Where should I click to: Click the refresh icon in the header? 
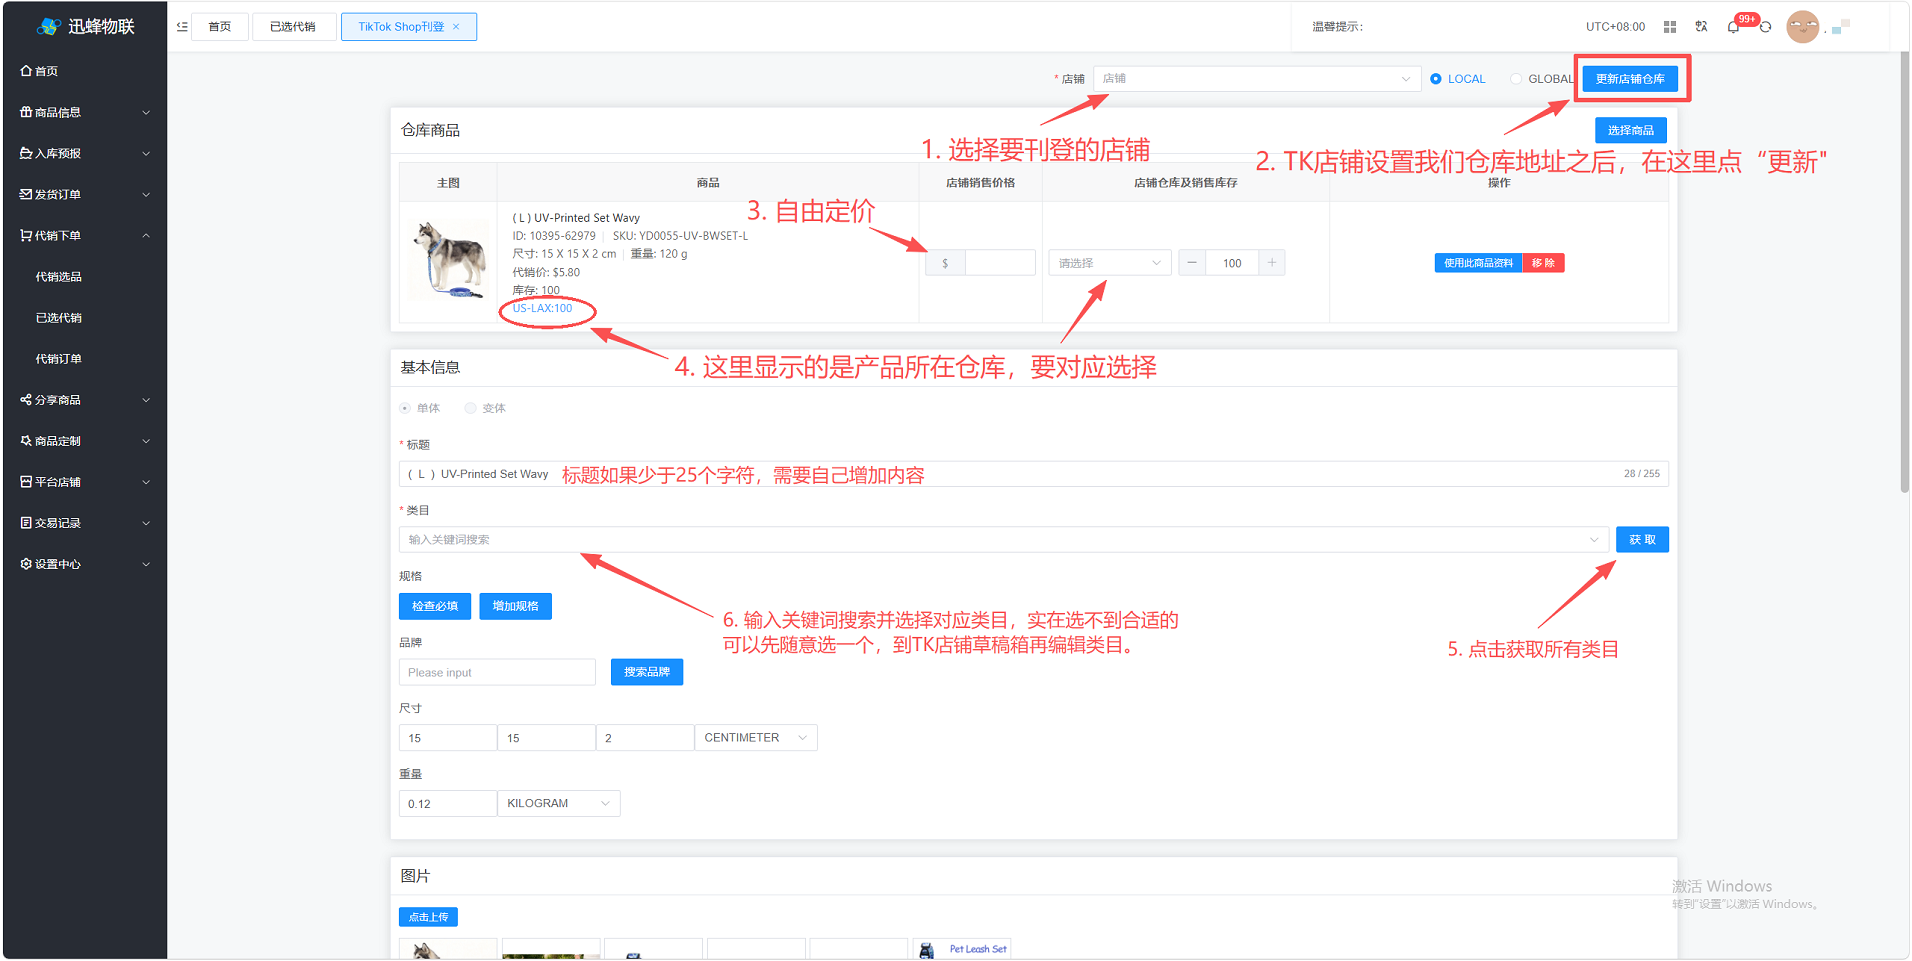[x=1765, y=27]
